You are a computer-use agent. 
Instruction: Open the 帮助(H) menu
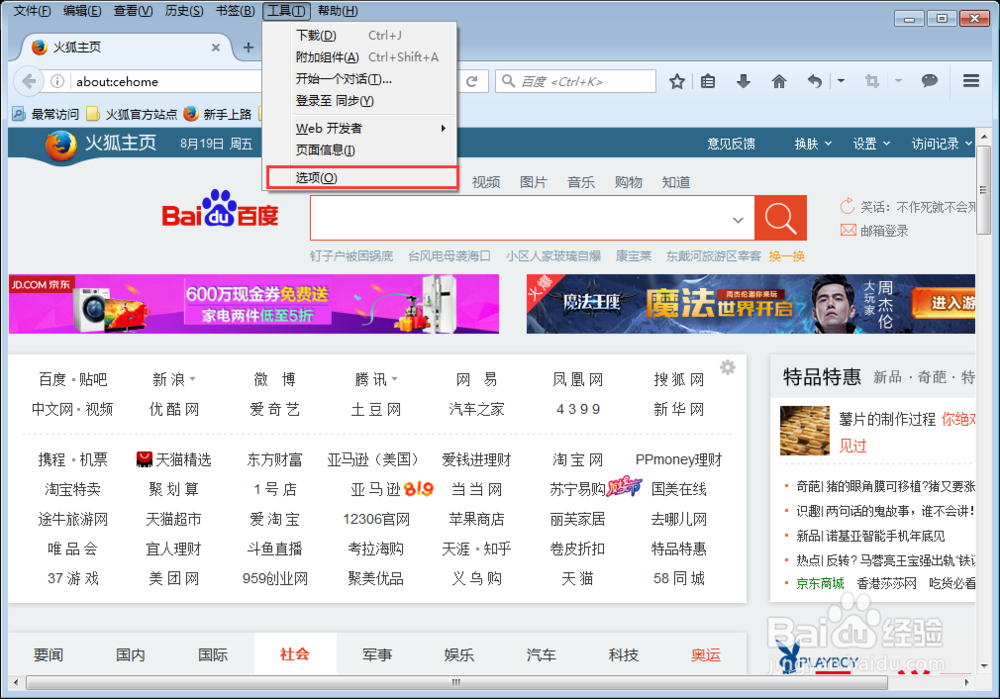pos(337,11)
